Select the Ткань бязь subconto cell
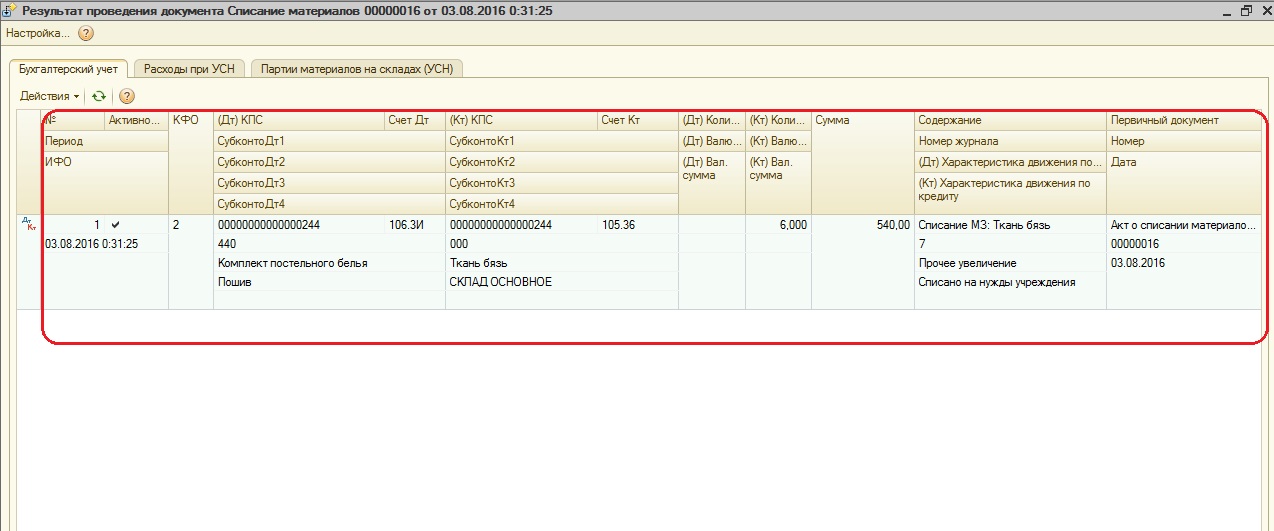 (561, 263)
